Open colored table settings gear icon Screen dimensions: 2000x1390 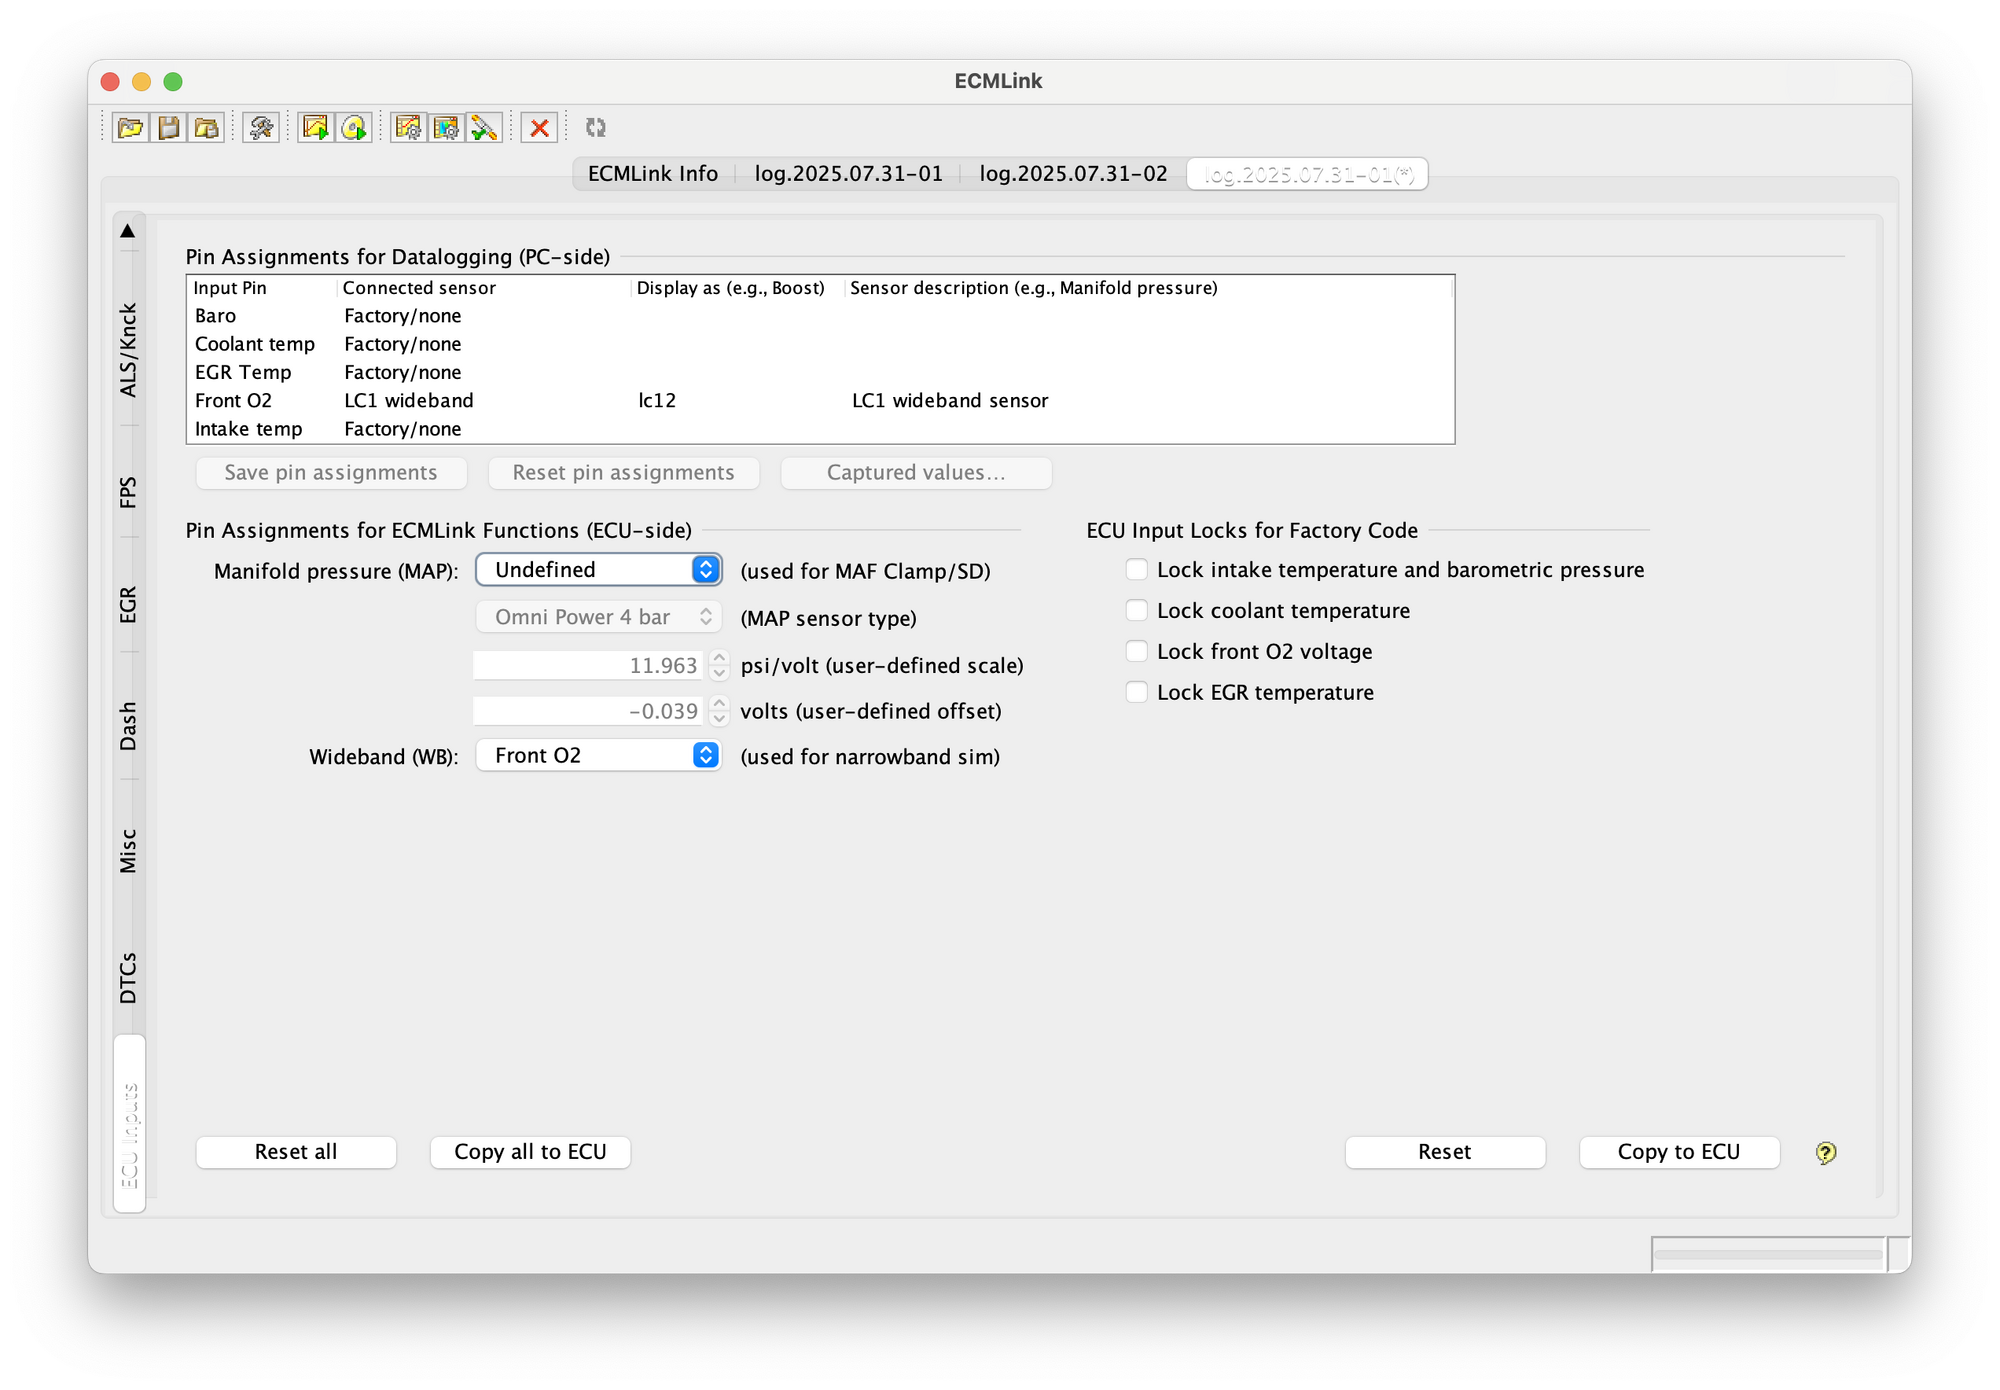(x=446, y=127)
